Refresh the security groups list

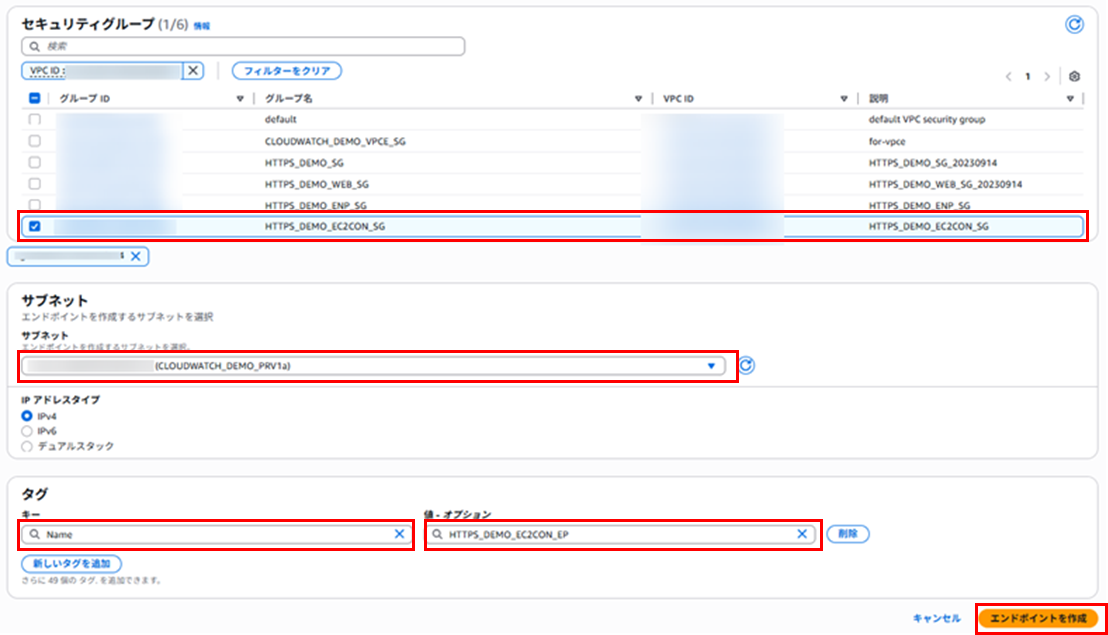pos(1074,25)
